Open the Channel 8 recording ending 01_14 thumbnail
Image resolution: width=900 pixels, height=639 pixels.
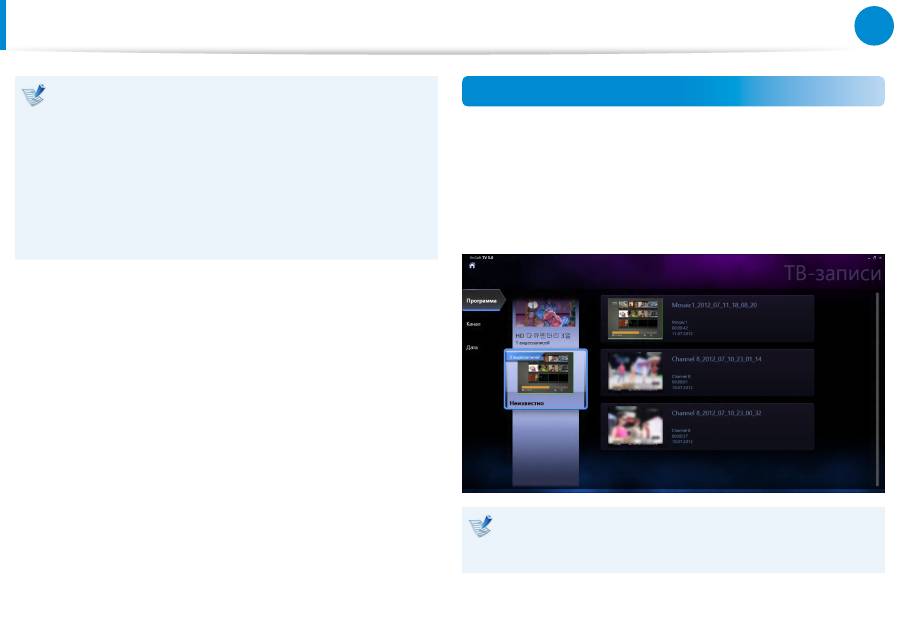pyautogui.click(x=635, y=372)
